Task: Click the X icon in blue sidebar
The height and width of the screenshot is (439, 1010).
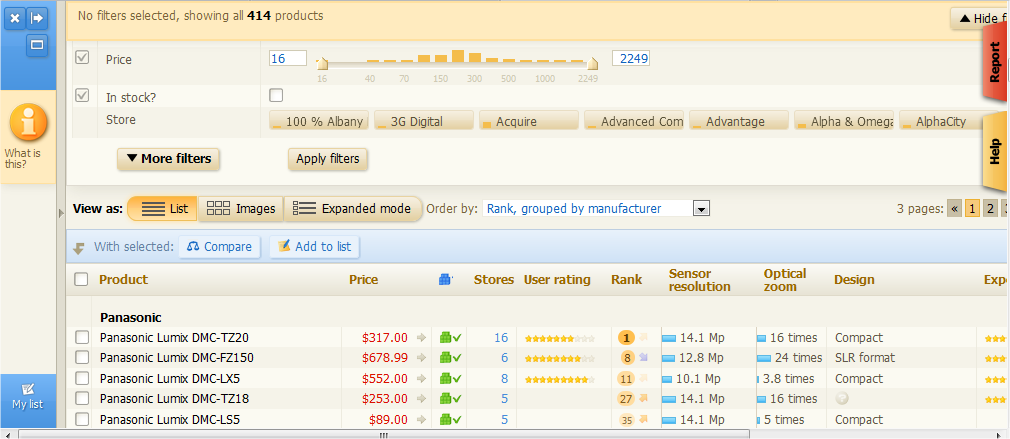Action: coord(15,18)
